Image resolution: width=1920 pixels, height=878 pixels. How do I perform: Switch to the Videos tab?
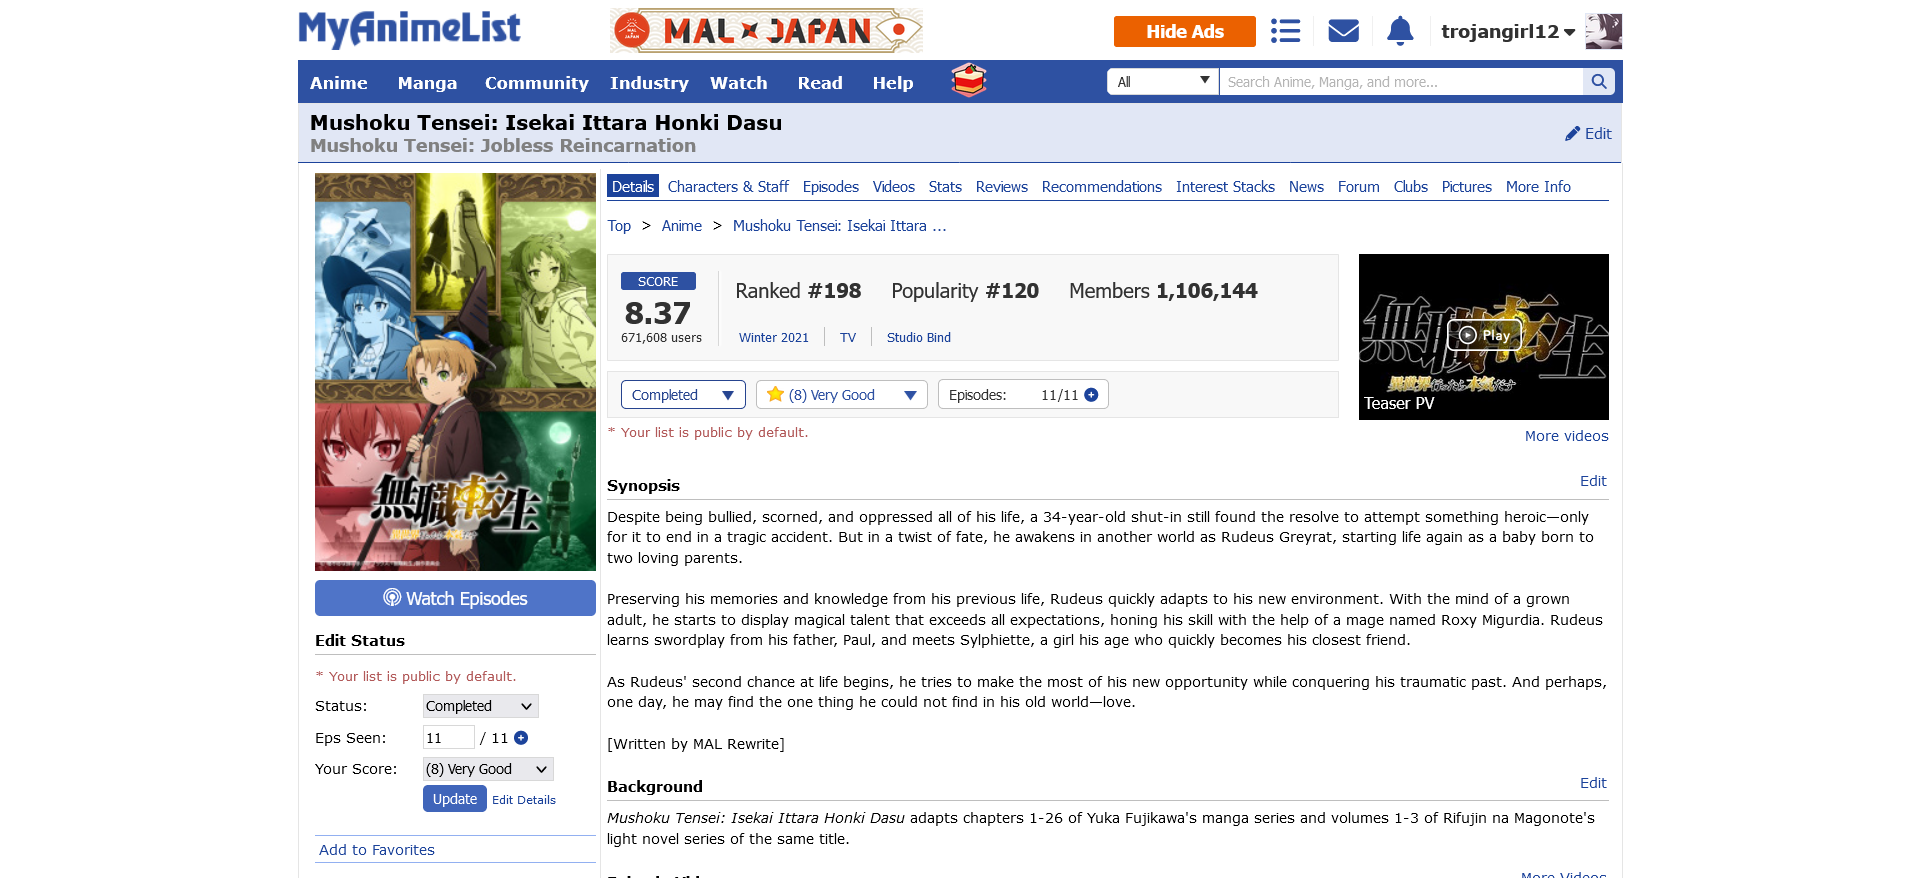[x=894, y=187]
